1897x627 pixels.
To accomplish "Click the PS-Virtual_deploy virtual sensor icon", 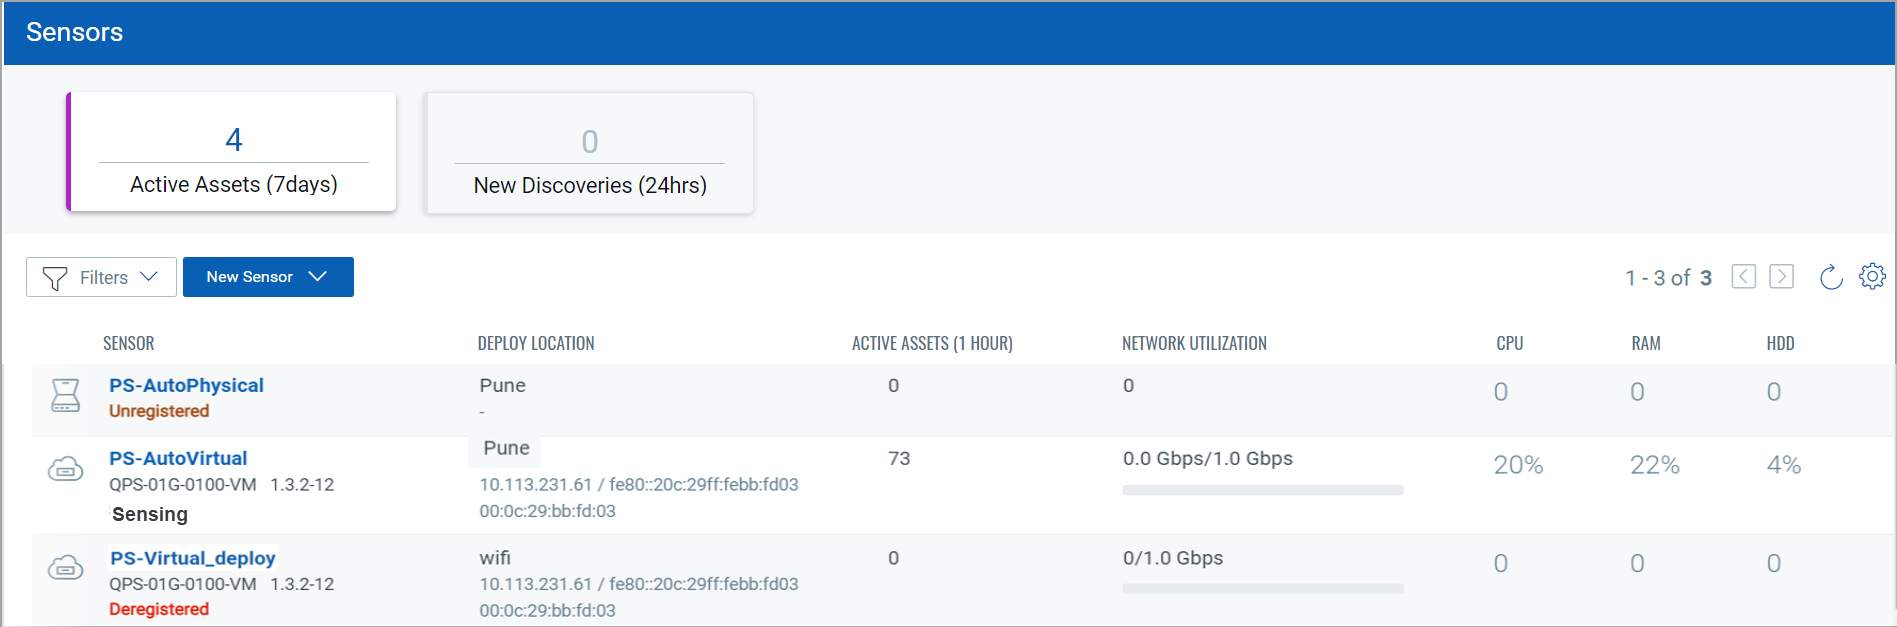I will click(66, 568).
